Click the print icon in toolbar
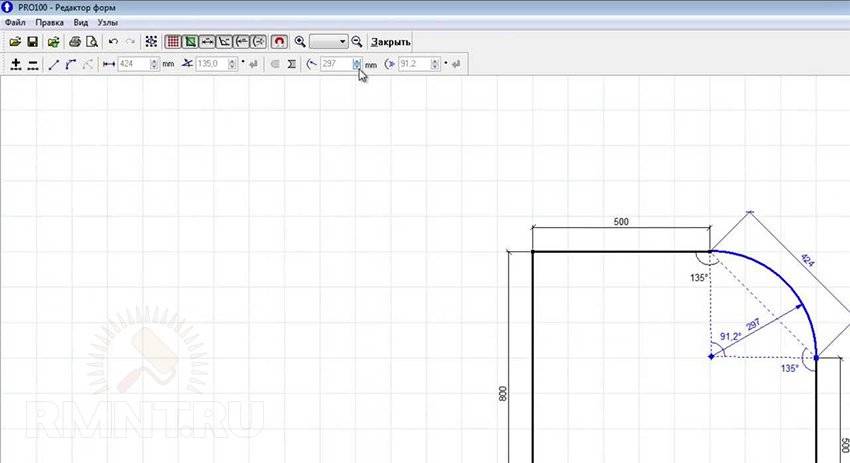Image resolution: width=850 pixels, height=463 pixels. pyautogui.click(x=75, y=42)
